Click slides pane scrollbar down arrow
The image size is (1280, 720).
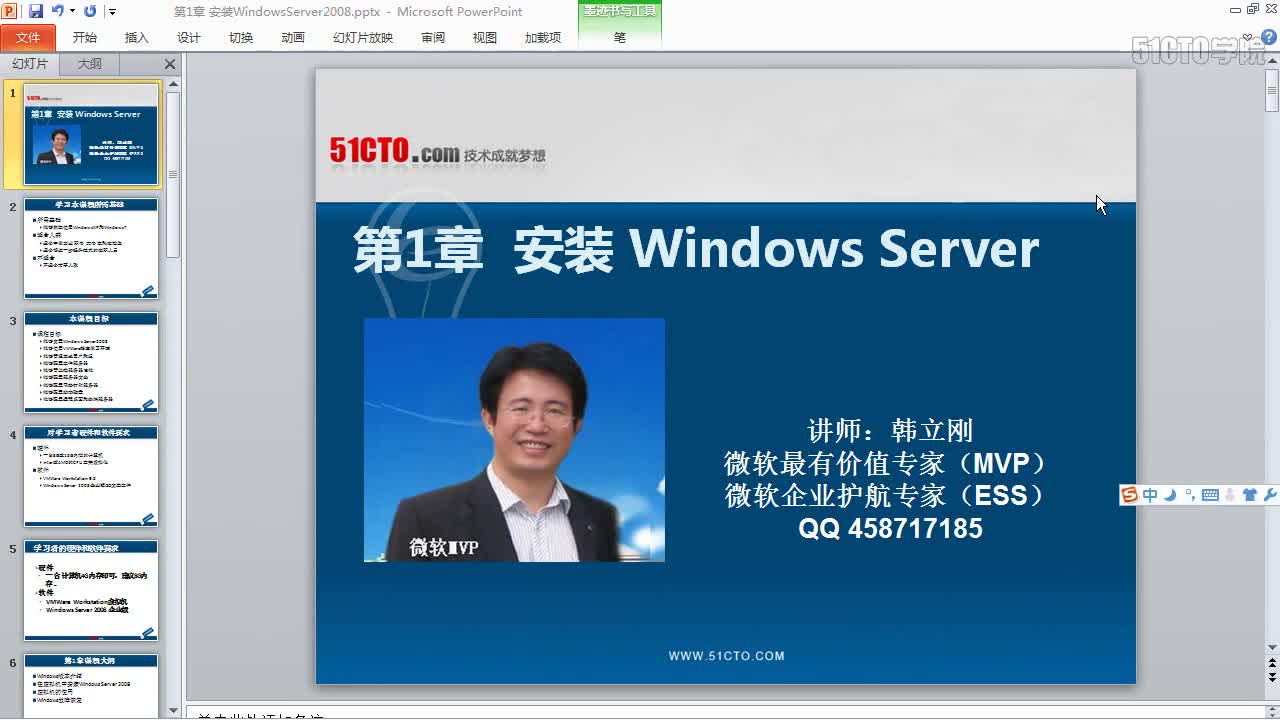click(173, 711)
